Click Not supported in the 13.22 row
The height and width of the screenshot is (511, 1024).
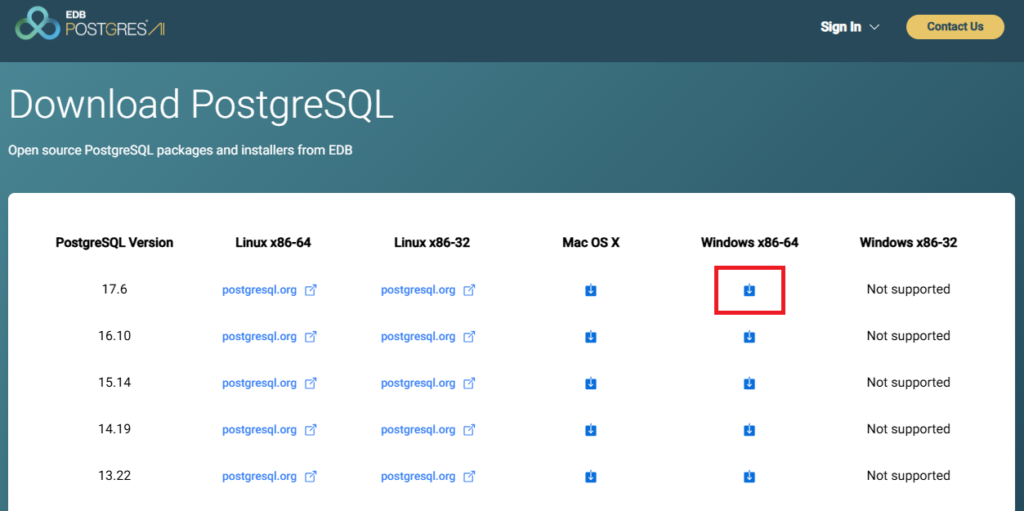908,476
